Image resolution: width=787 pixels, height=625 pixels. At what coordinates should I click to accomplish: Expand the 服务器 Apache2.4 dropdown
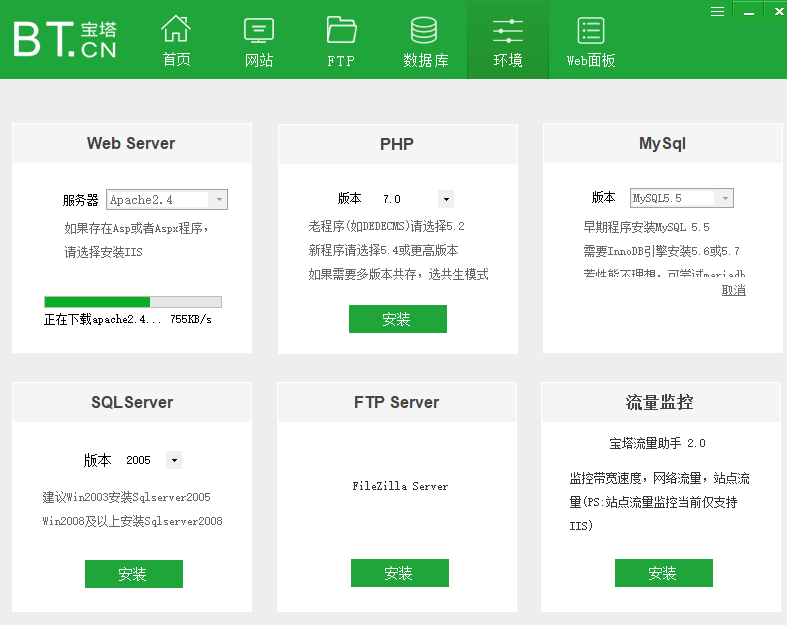coord(219,199)
